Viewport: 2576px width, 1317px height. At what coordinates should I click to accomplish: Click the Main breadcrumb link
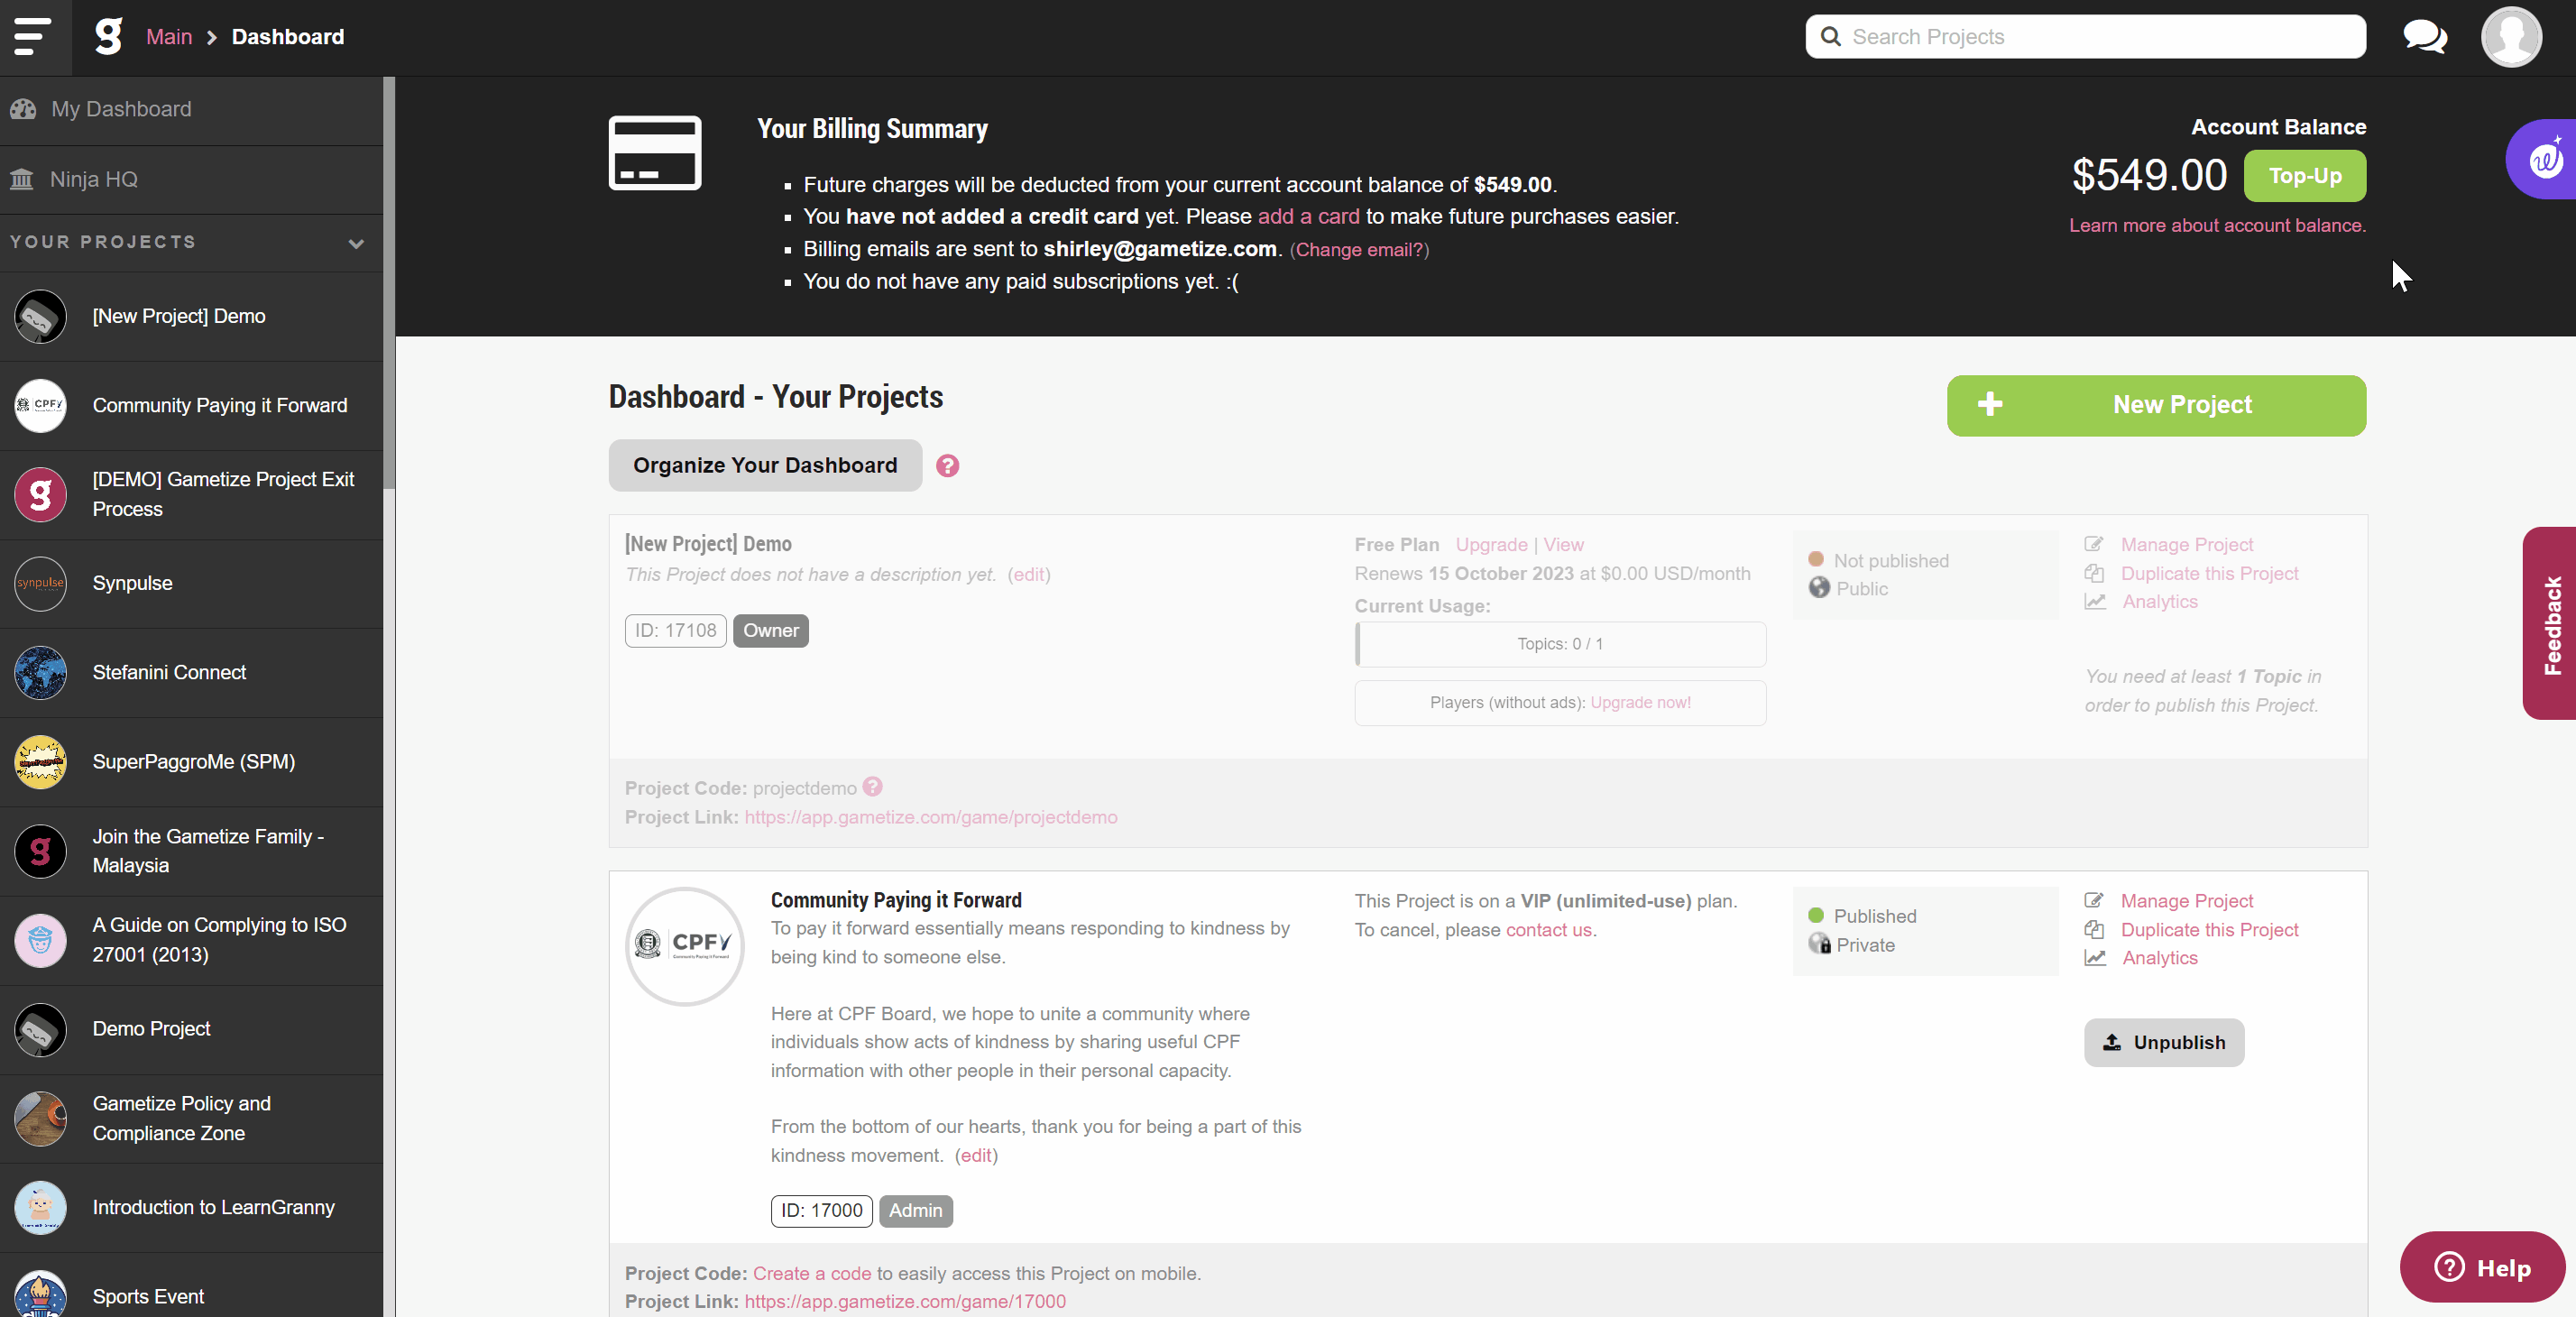pyautogui.click(x=168, y=37)
